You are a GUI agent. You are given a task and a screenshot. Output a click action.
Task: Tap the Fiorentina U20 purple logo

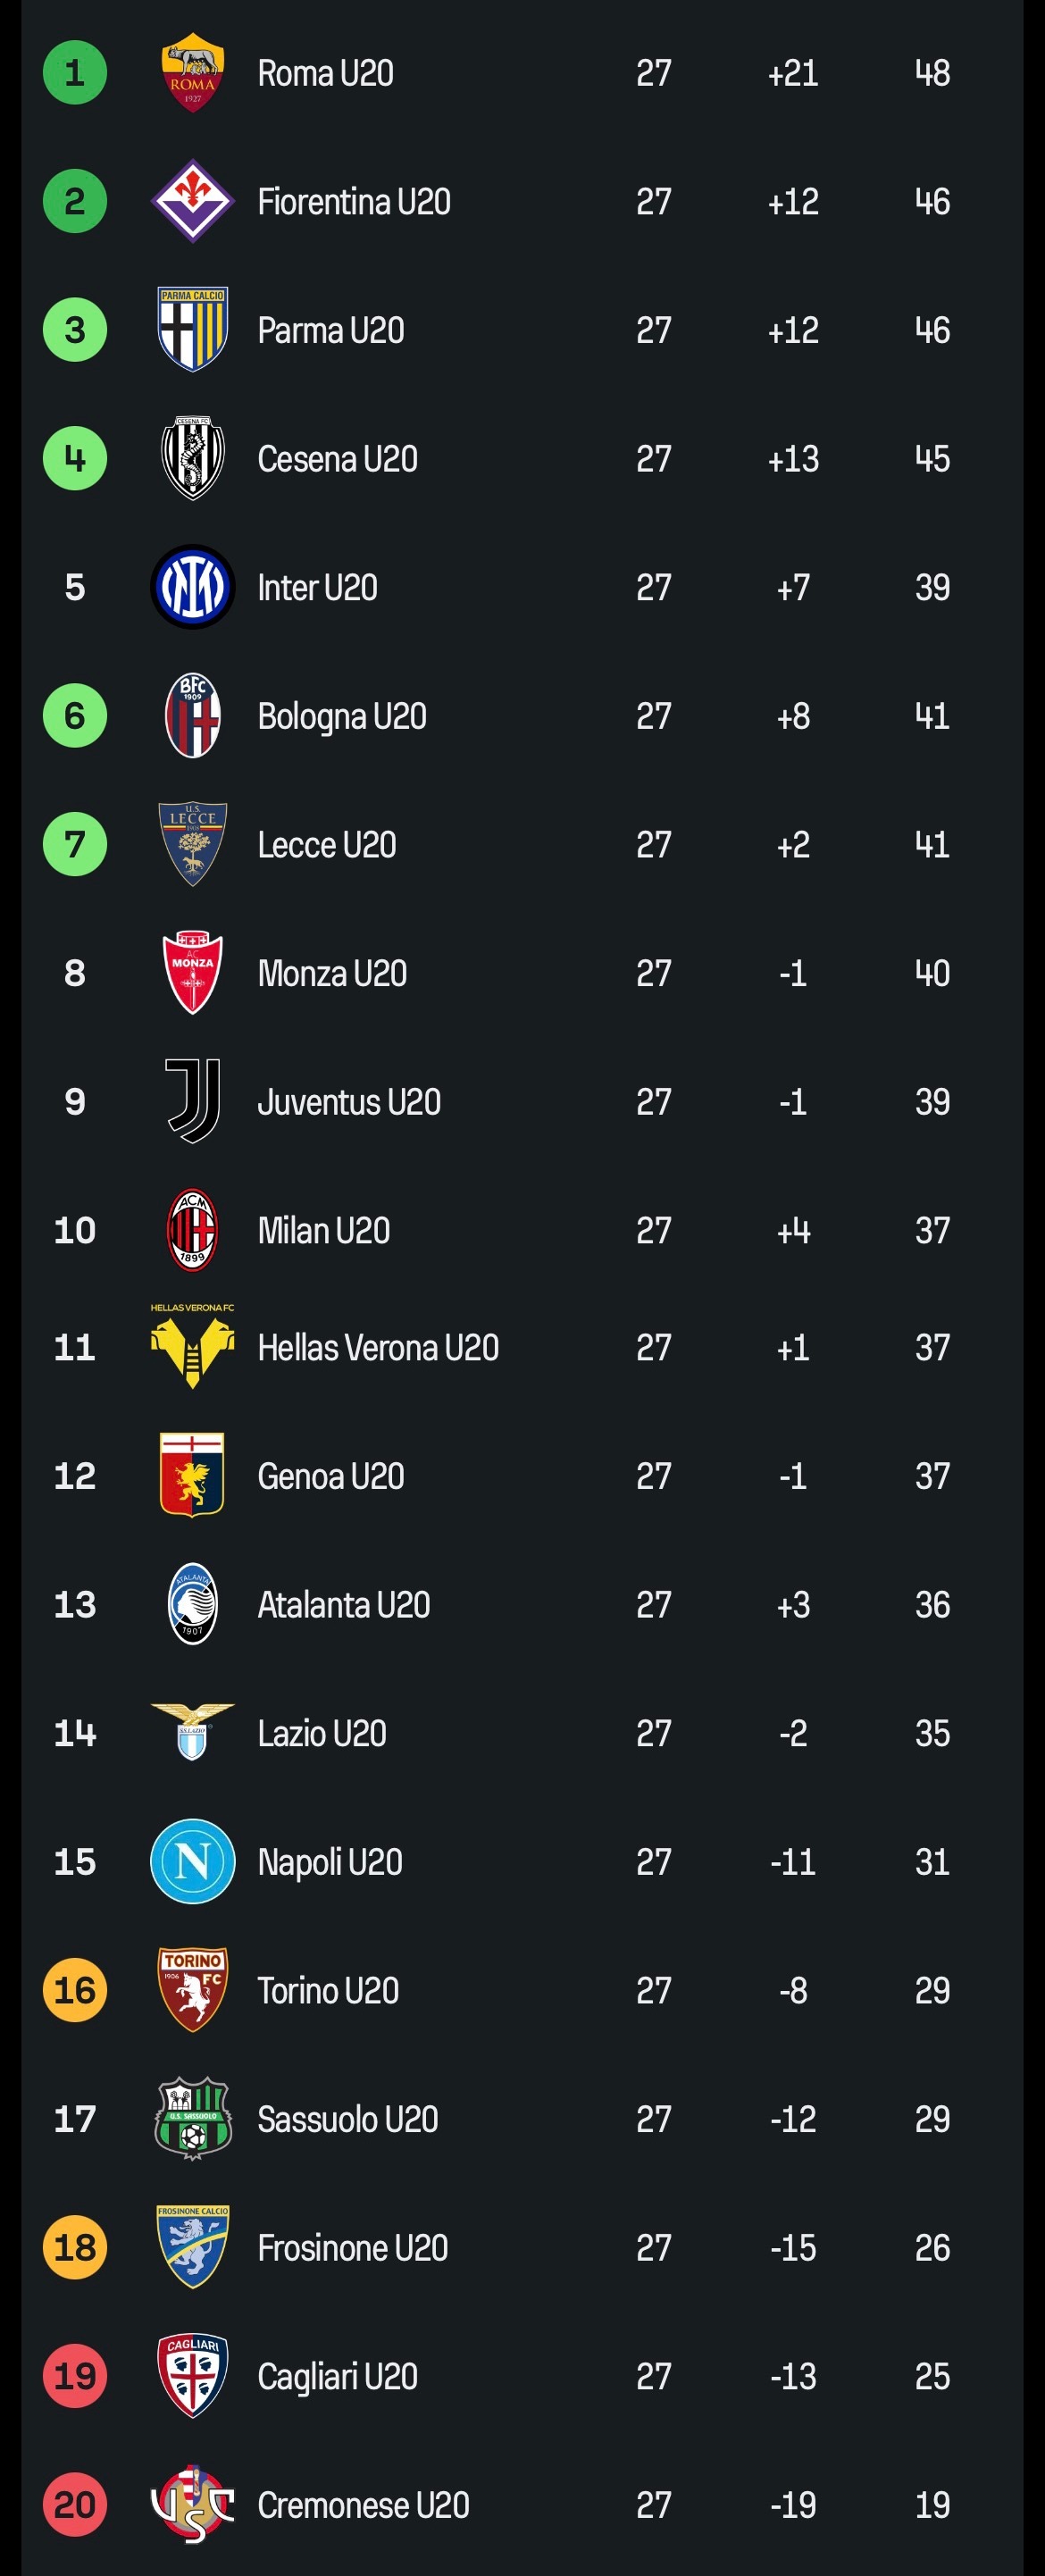pyautogui.click(x=192, y=201)
